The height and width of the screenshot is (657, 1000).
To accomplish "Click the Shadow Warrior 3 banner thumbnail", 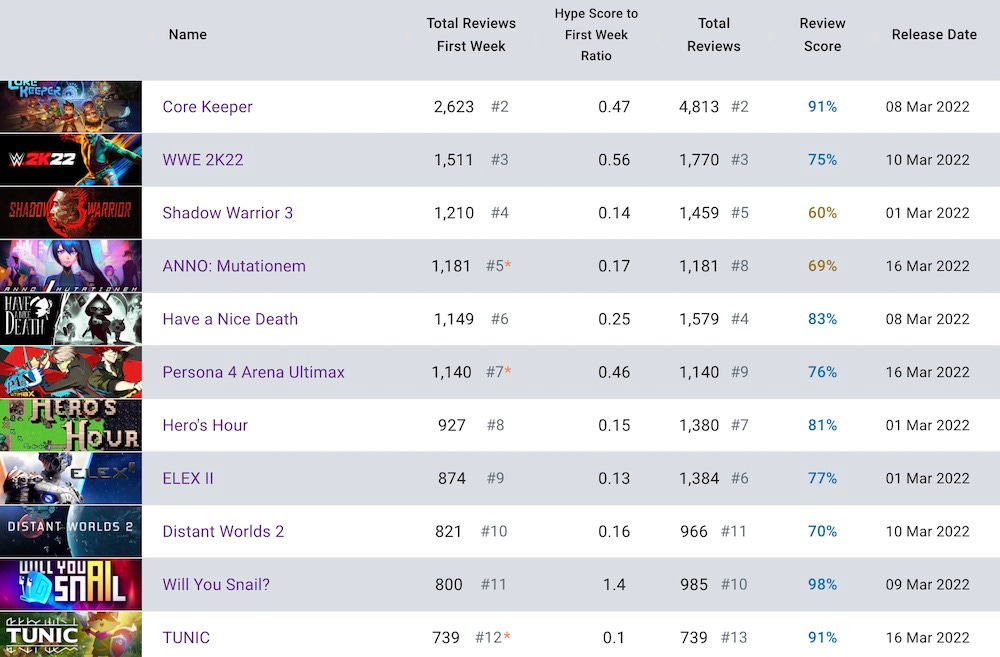I will click(x=71, y=213).
